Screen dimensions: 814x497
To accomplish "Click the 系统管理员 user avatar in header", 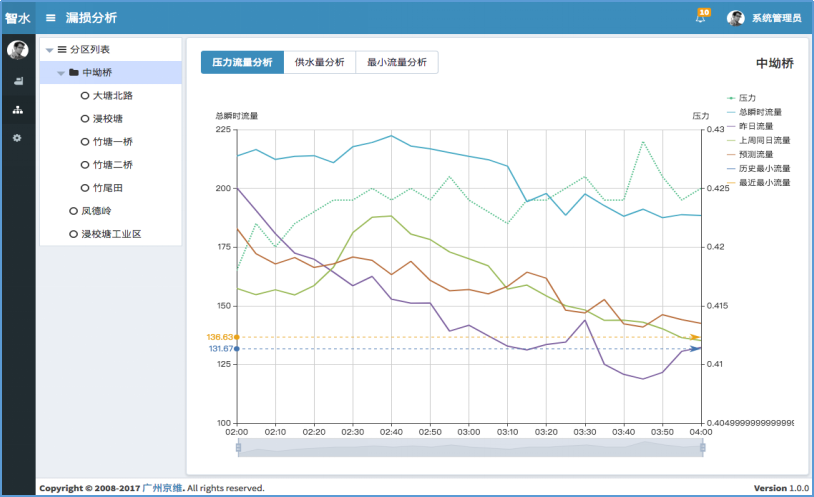I will tap(735, 18).
